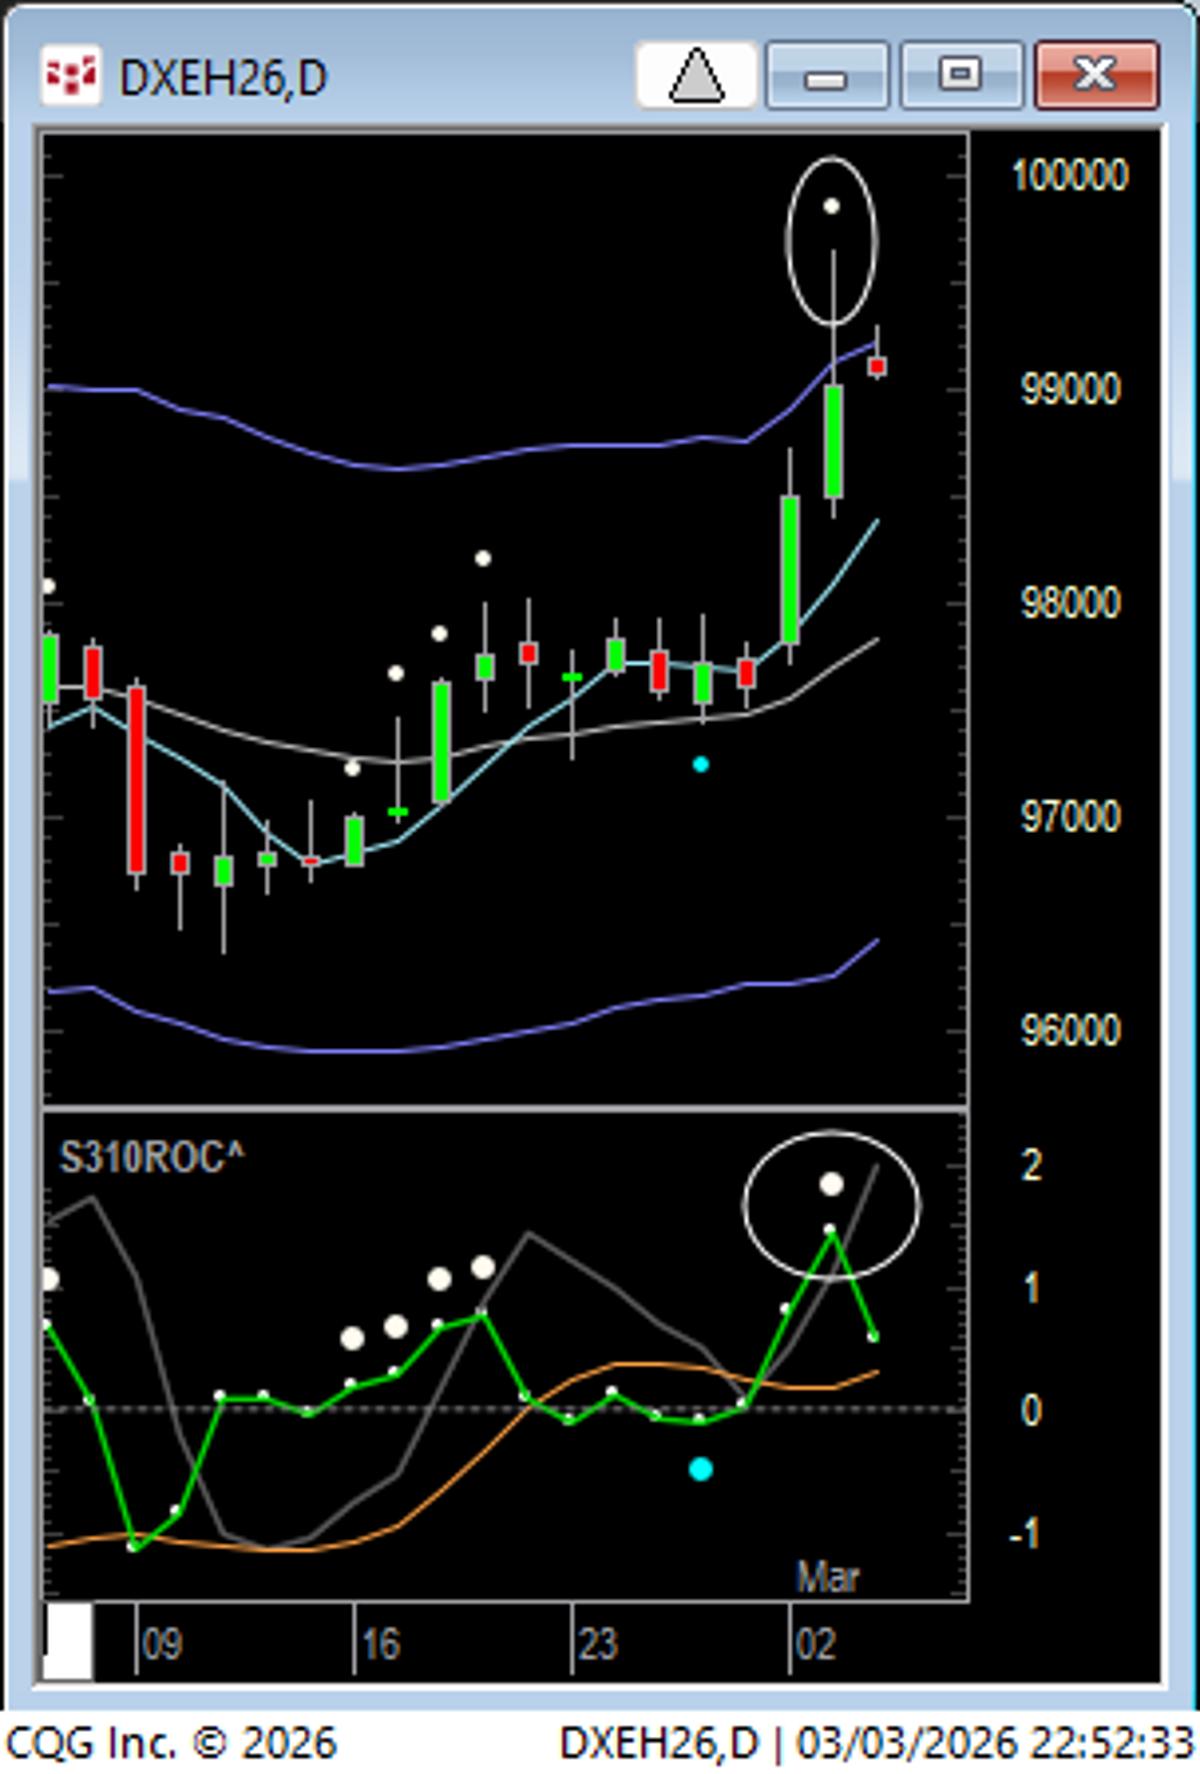The width and height of the screenshot is (1200, 1774).
Task: Click the DXEH26,D title text
Action: (x=223, y=78)
